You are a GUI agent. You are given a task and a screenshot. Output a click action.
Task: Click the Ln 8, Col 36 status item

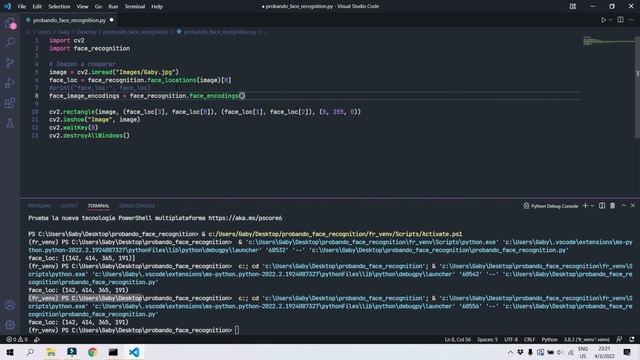(457, 339)
